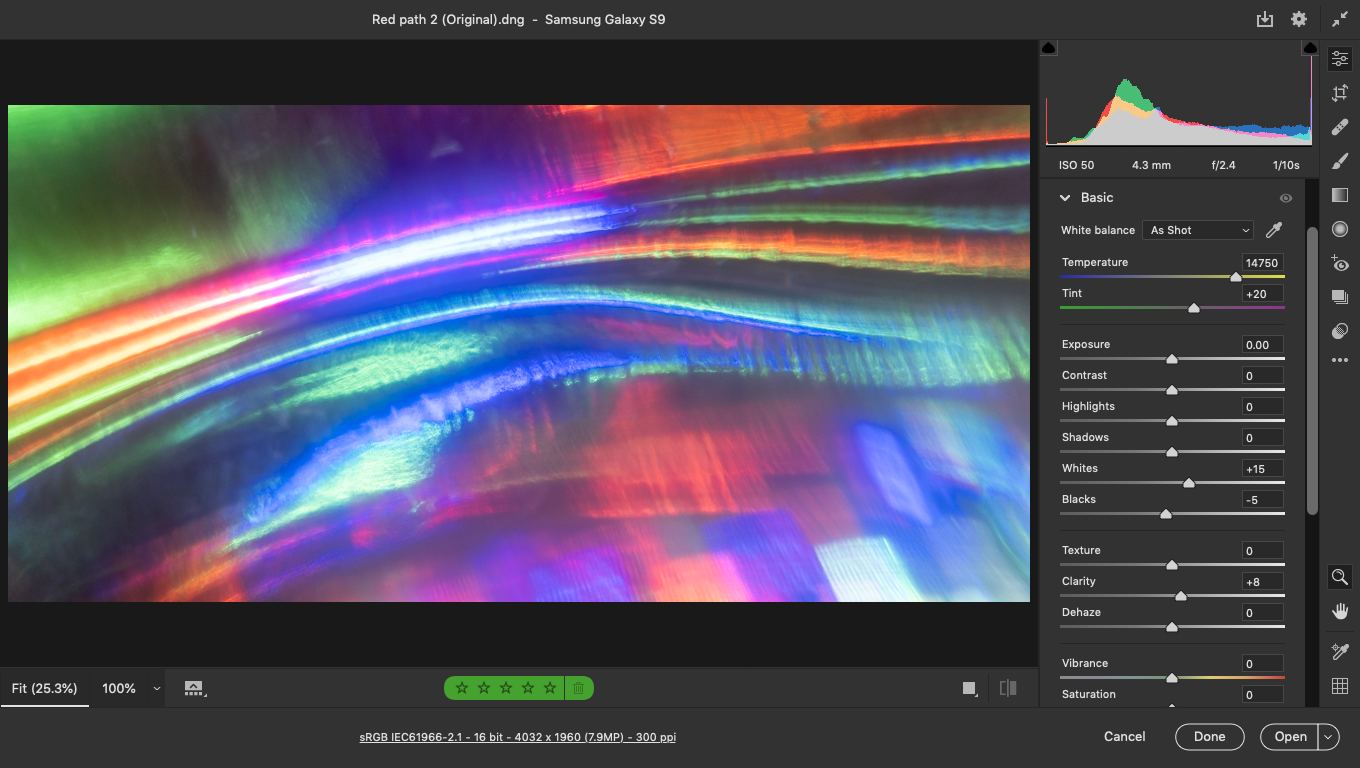1360x768 pixels.
Task: Click the save image download icon
Action: [1265, 19]
